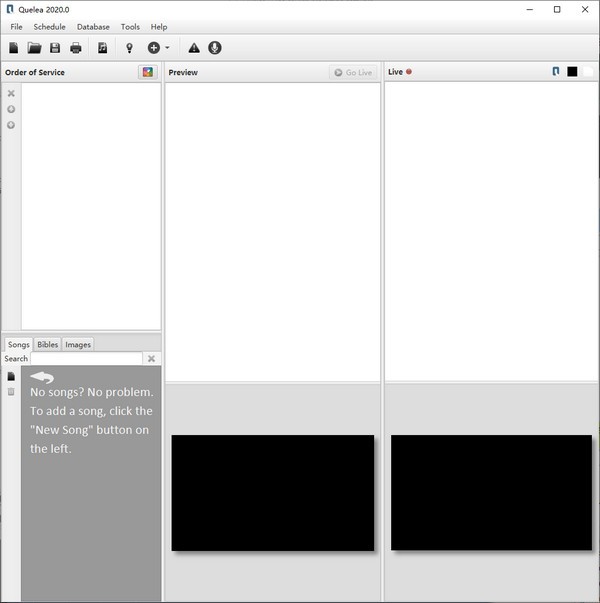Open a schedule with the folder icon
This screenshot has width=600, height=603.
click(x=34, y=48)
